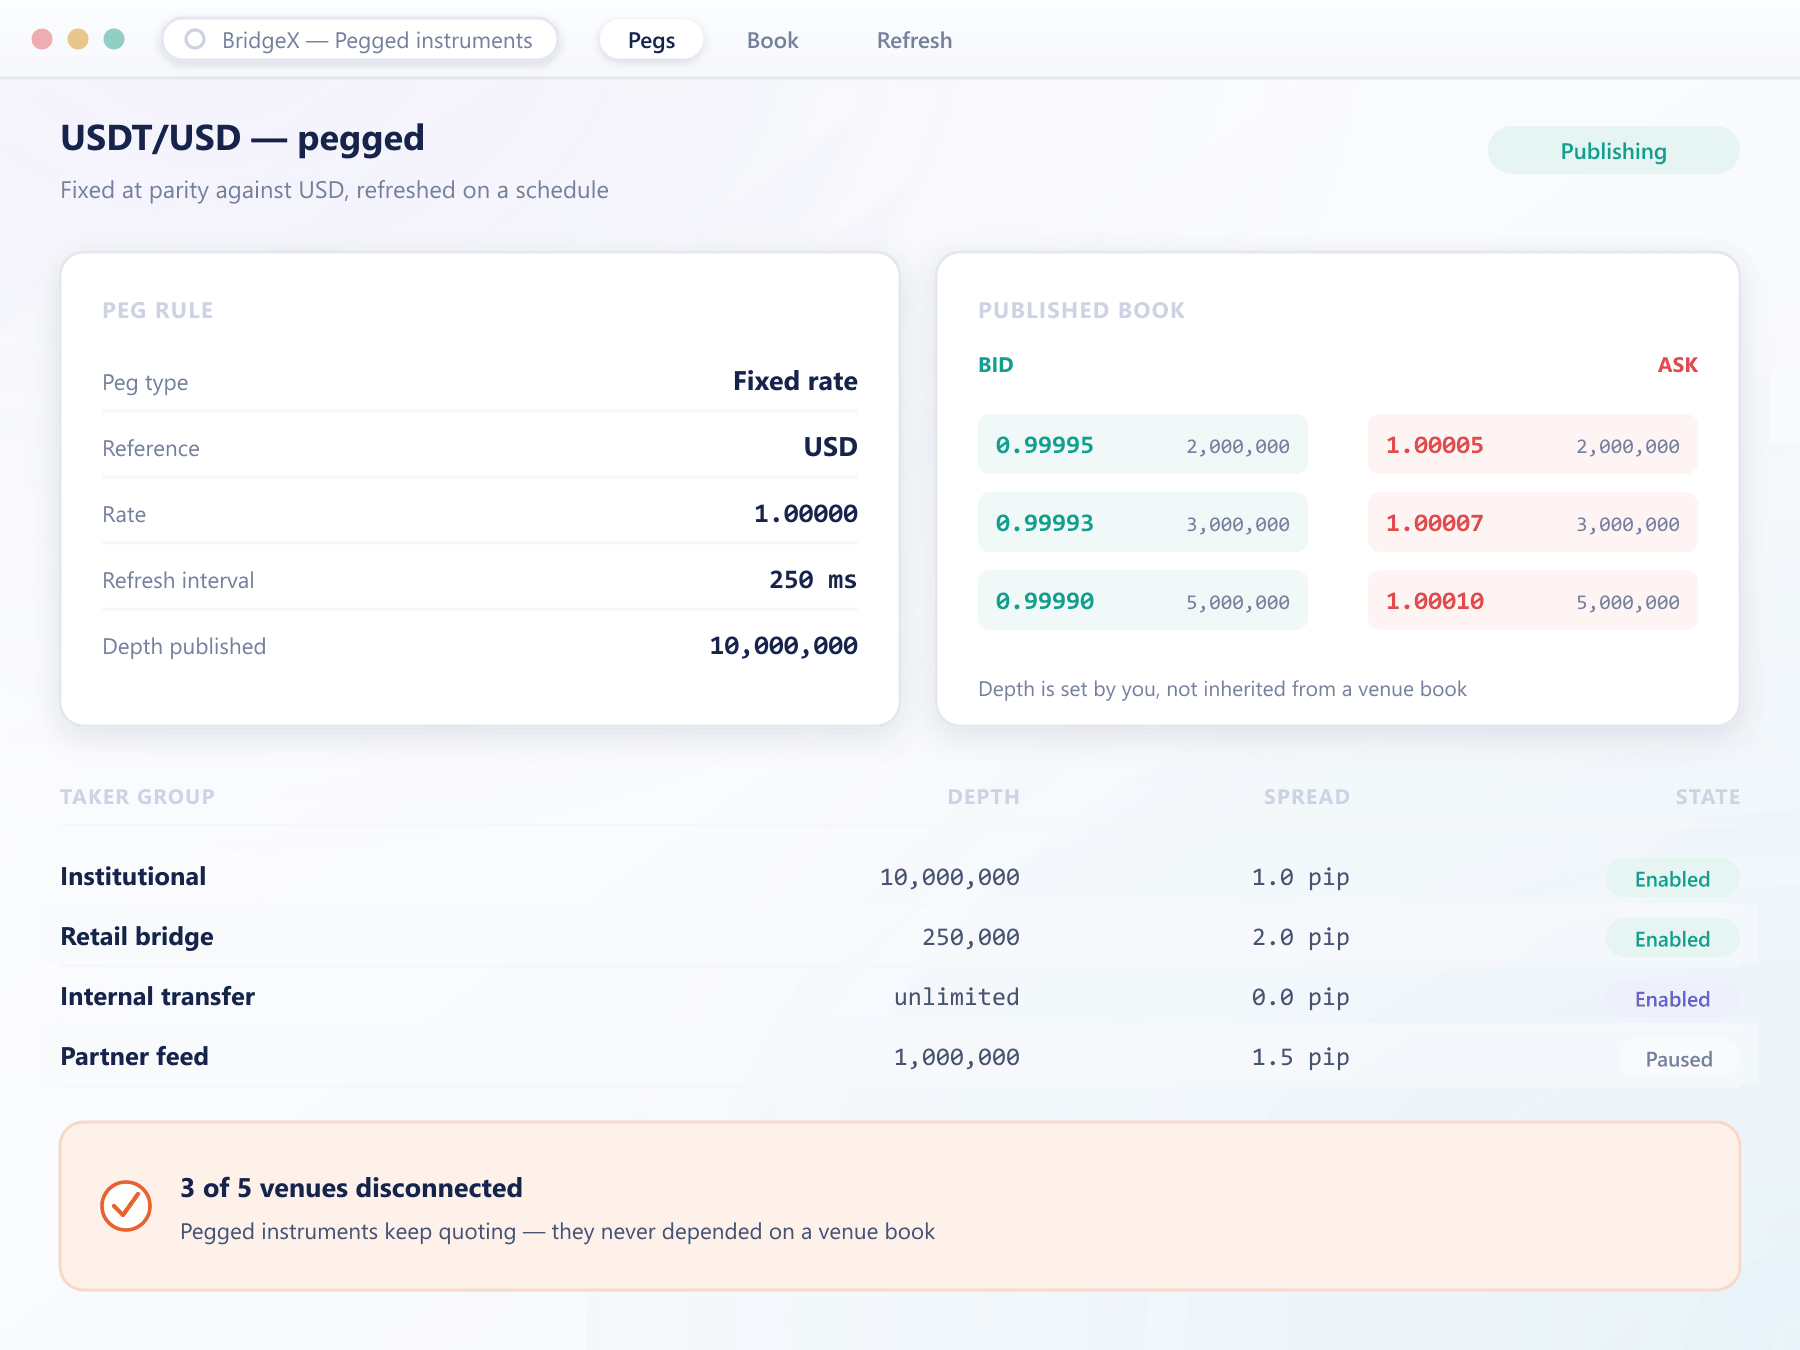Click the red window close dot
This screenshot has width=1800, height=1350.
click(x=42, y=39)
